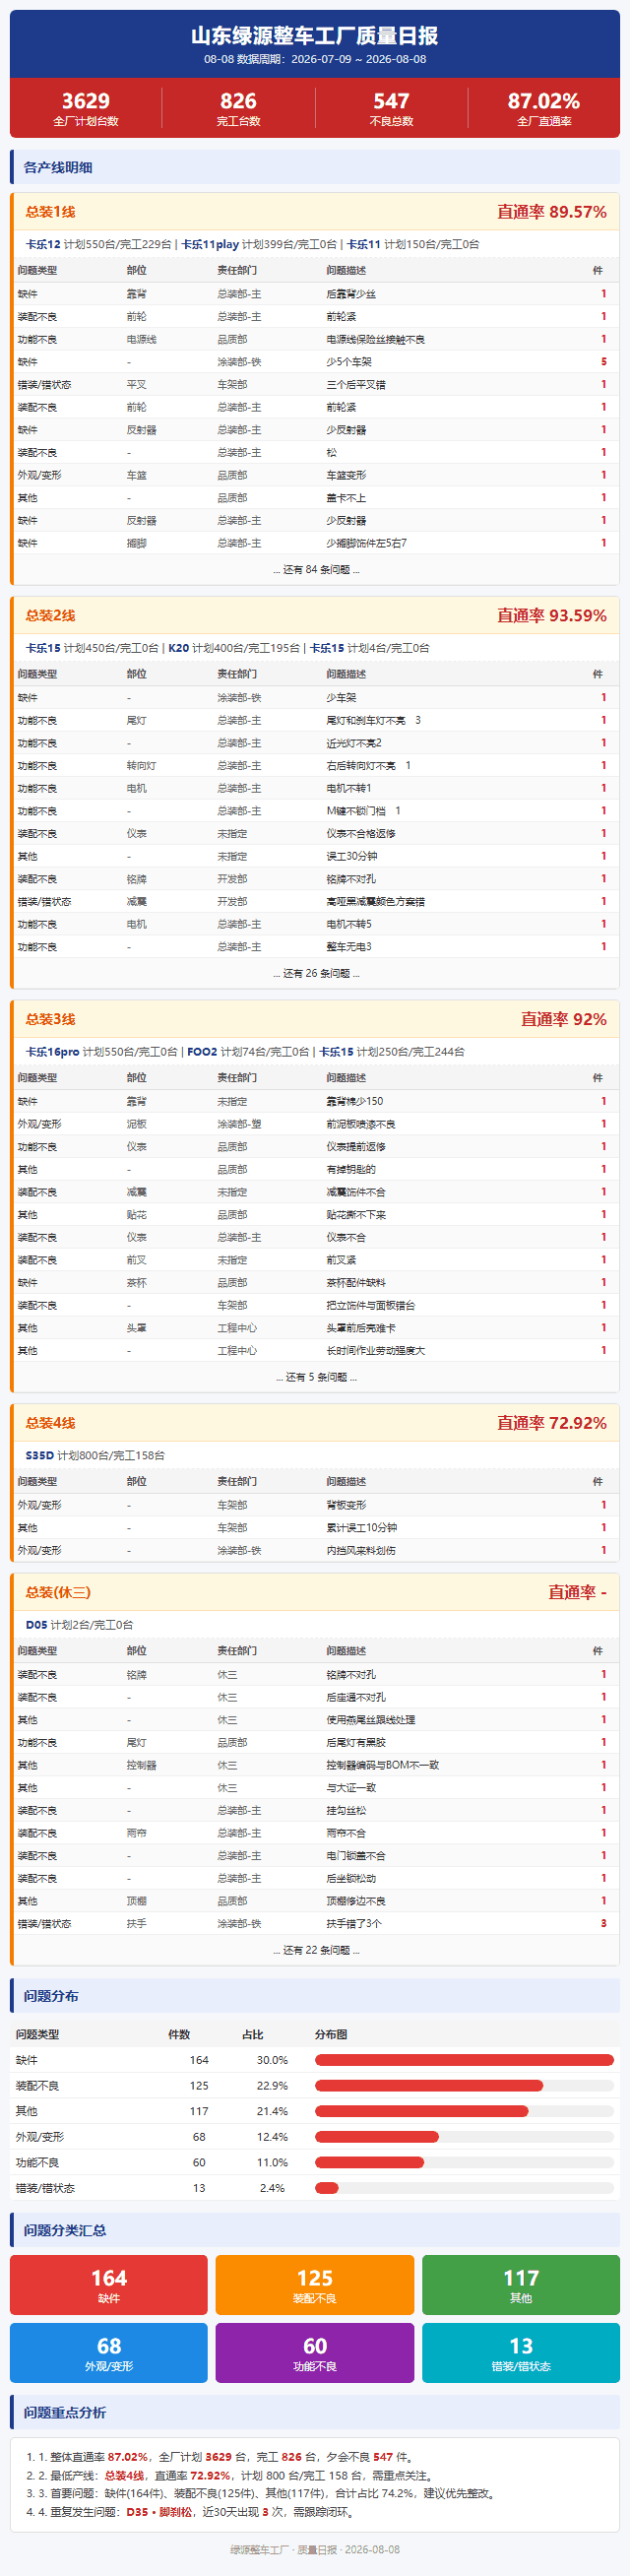Expand the 还有 26 条问题 row
The image size is (630, 2576).
click(315, 973)
